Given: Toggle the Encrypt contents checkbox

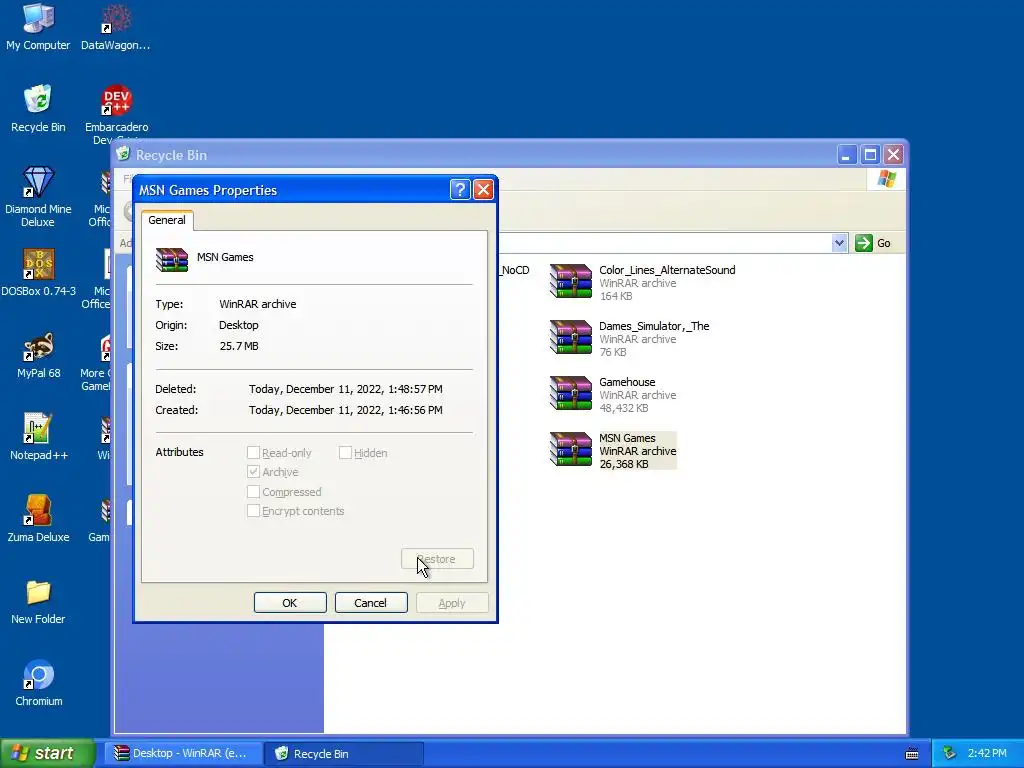Looking at the screenshot, I should [253, 511].
